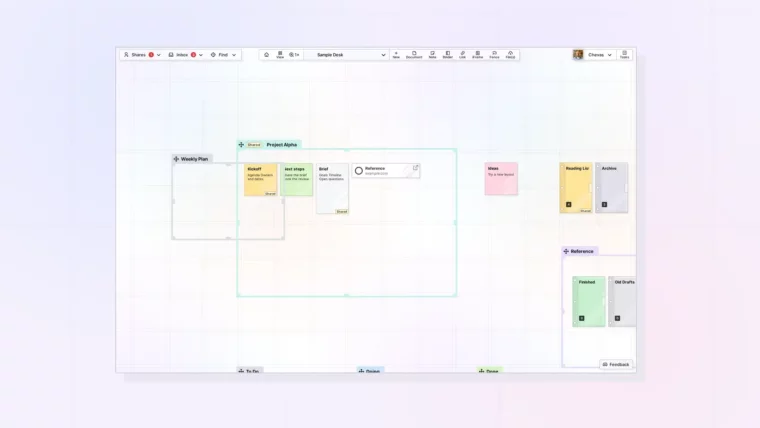Click the Find target icon

[x=213, y=55]
